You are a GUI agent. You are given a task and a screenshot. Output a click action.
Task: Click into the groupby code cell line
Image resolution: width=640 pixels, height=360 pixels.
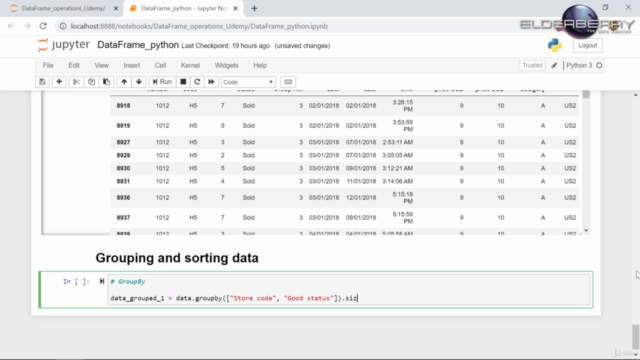(234, 298)
